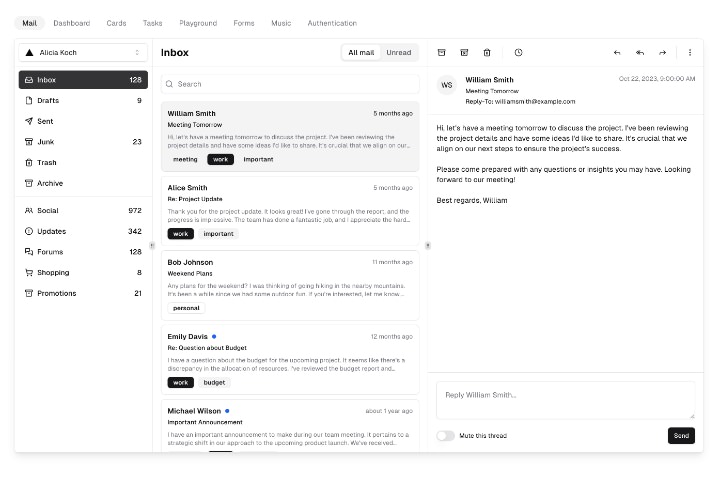Click the search magnifier icon
Screen dimensions: 721x480
[169, 84]
